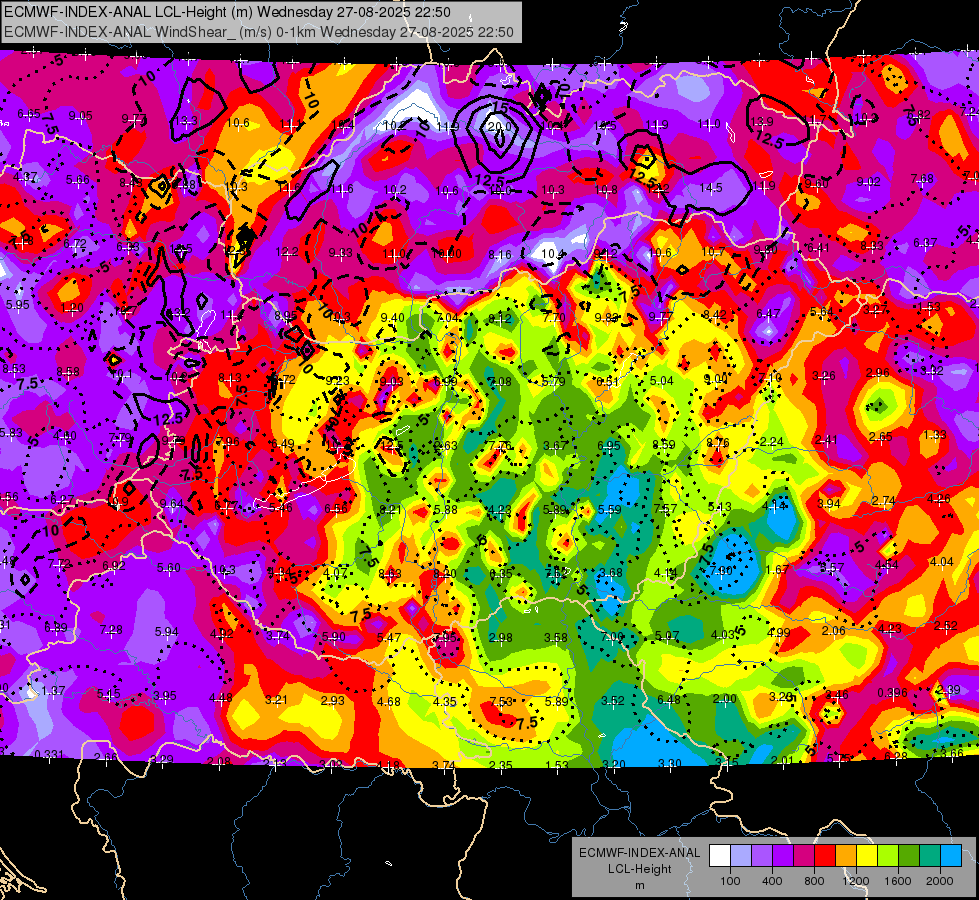Click the legend caption 'ECMWF-INDEX-ANAL'
Viewport: 979px width, 900px height.
(x=639, y=853)
